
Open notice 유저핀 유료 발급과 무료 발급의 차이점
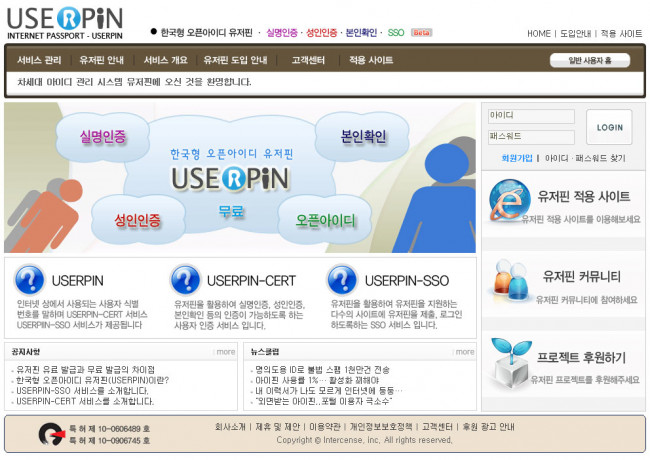point(85,370)
